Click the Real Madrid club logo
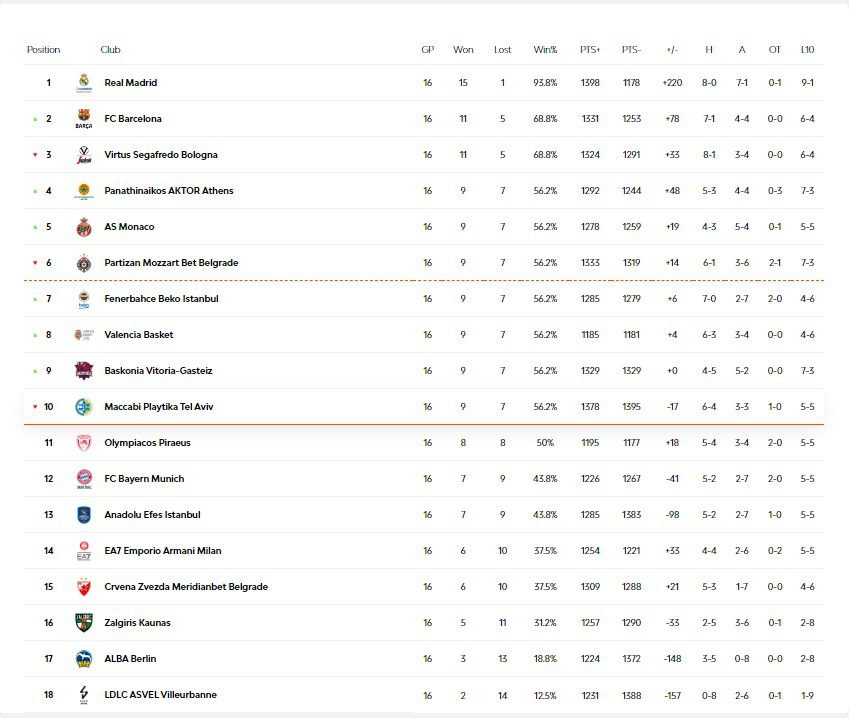 (84, 83)
